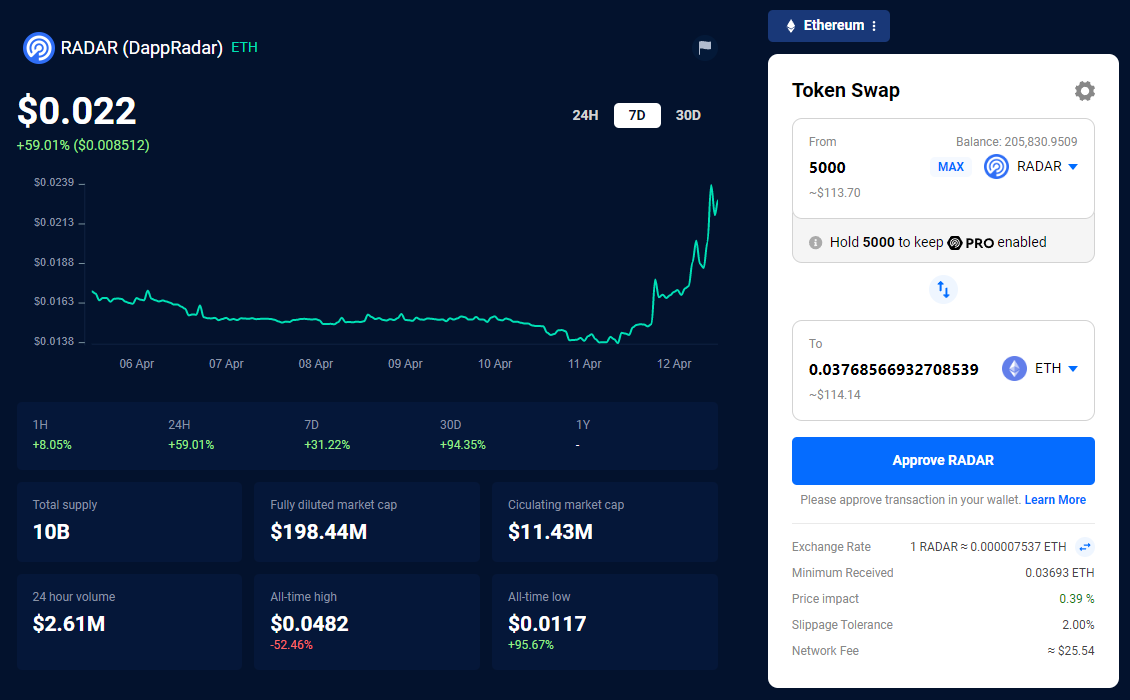The image size is (1130, 700).
Task: Swap From and To tokens arrows
Action: click(943, 290)
